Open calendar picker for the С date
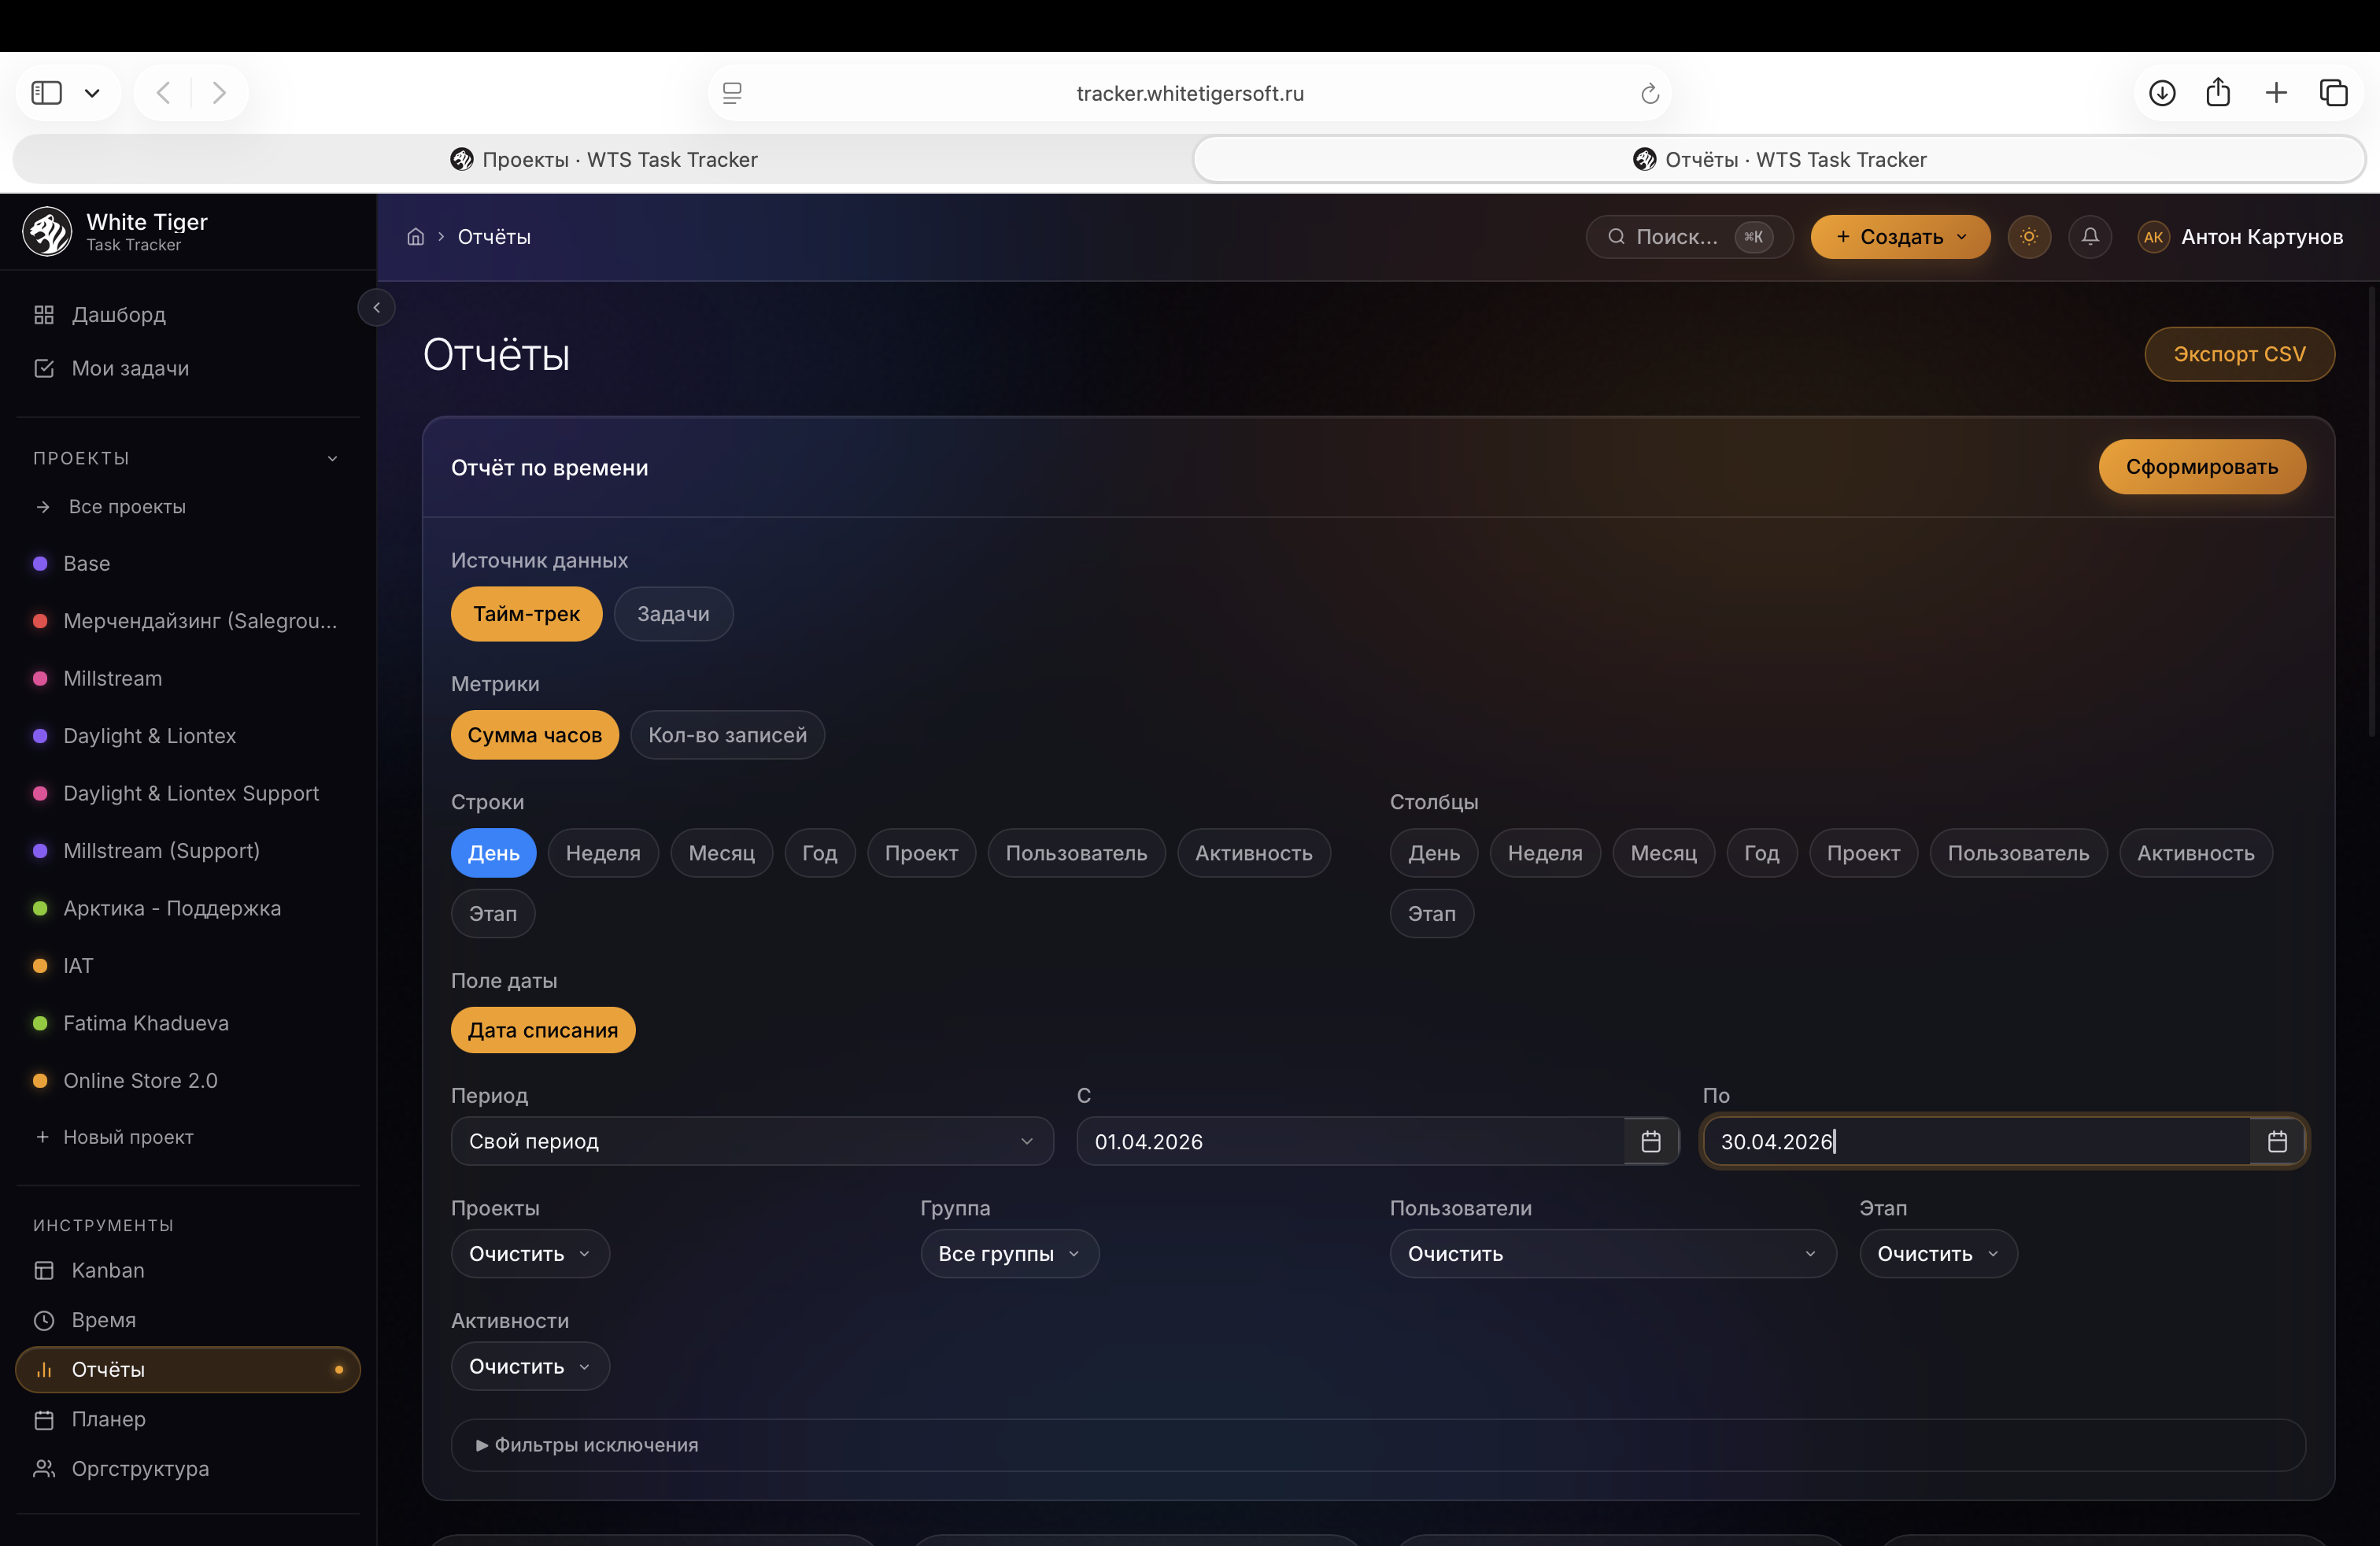The width and height of the screenshot is (2380, 1546). click(x=1651, y=1141)
